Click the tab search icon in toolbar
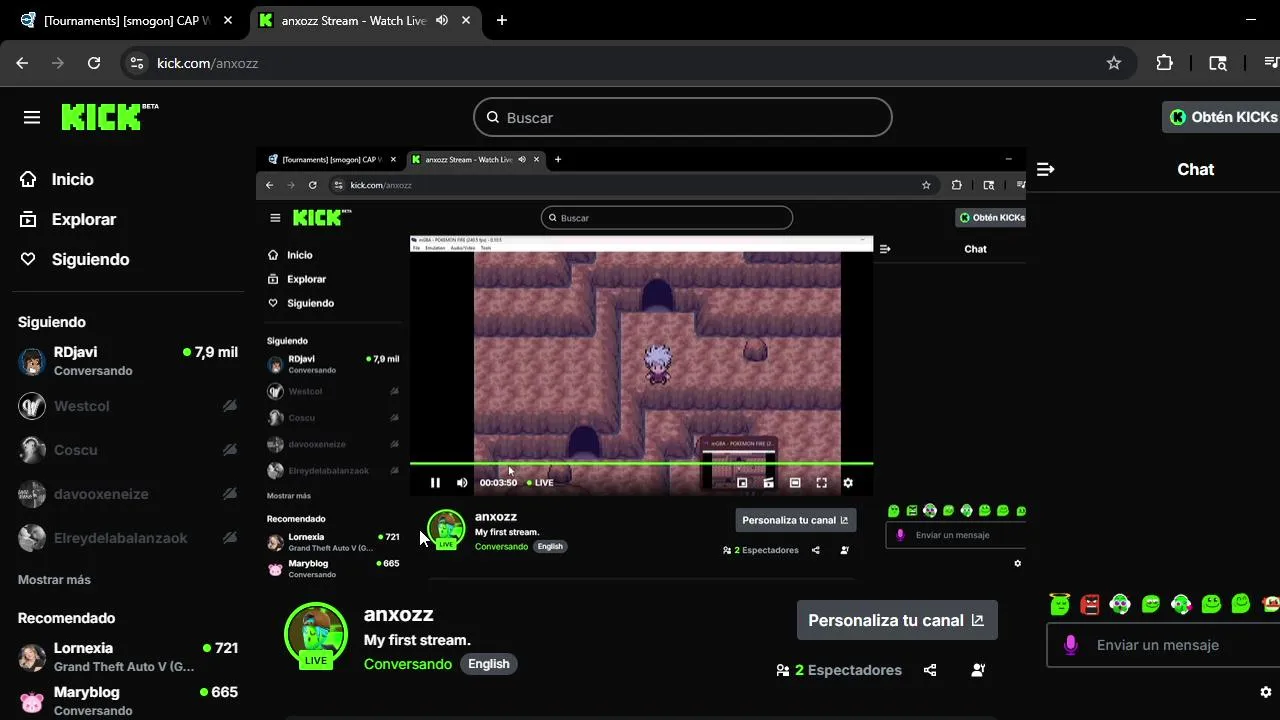Image resolution: width=1280 pixels, height=720 pixels. [1218, 63]
